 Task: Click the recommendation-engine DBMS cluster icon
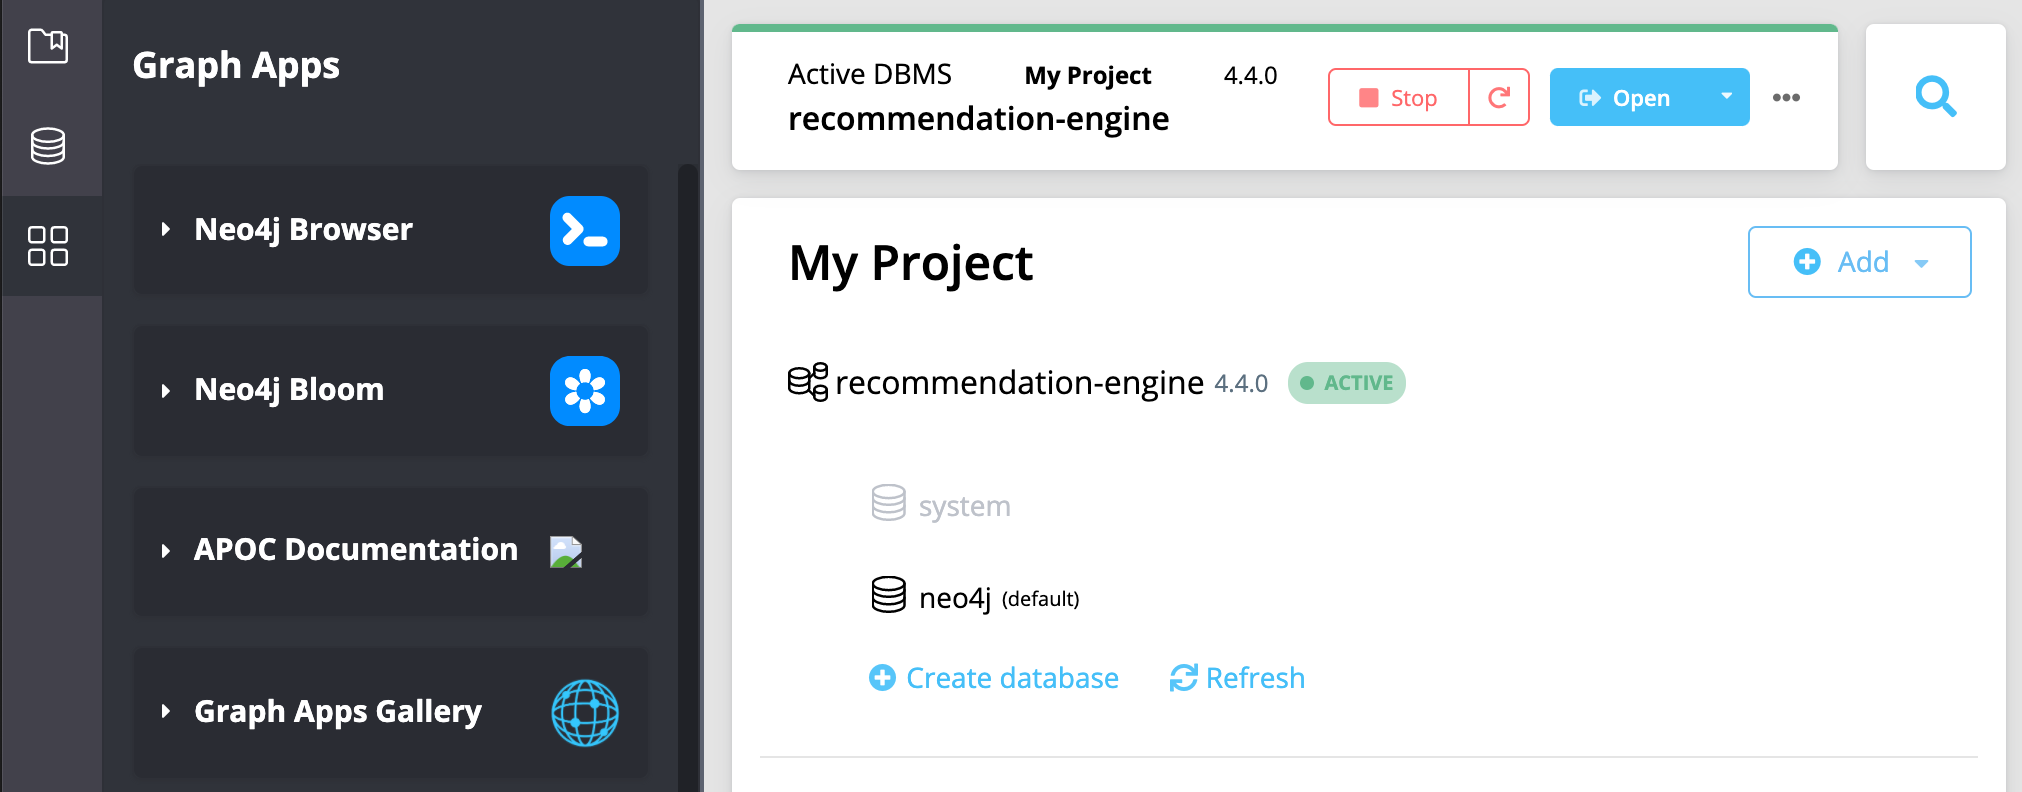[808, 382]
